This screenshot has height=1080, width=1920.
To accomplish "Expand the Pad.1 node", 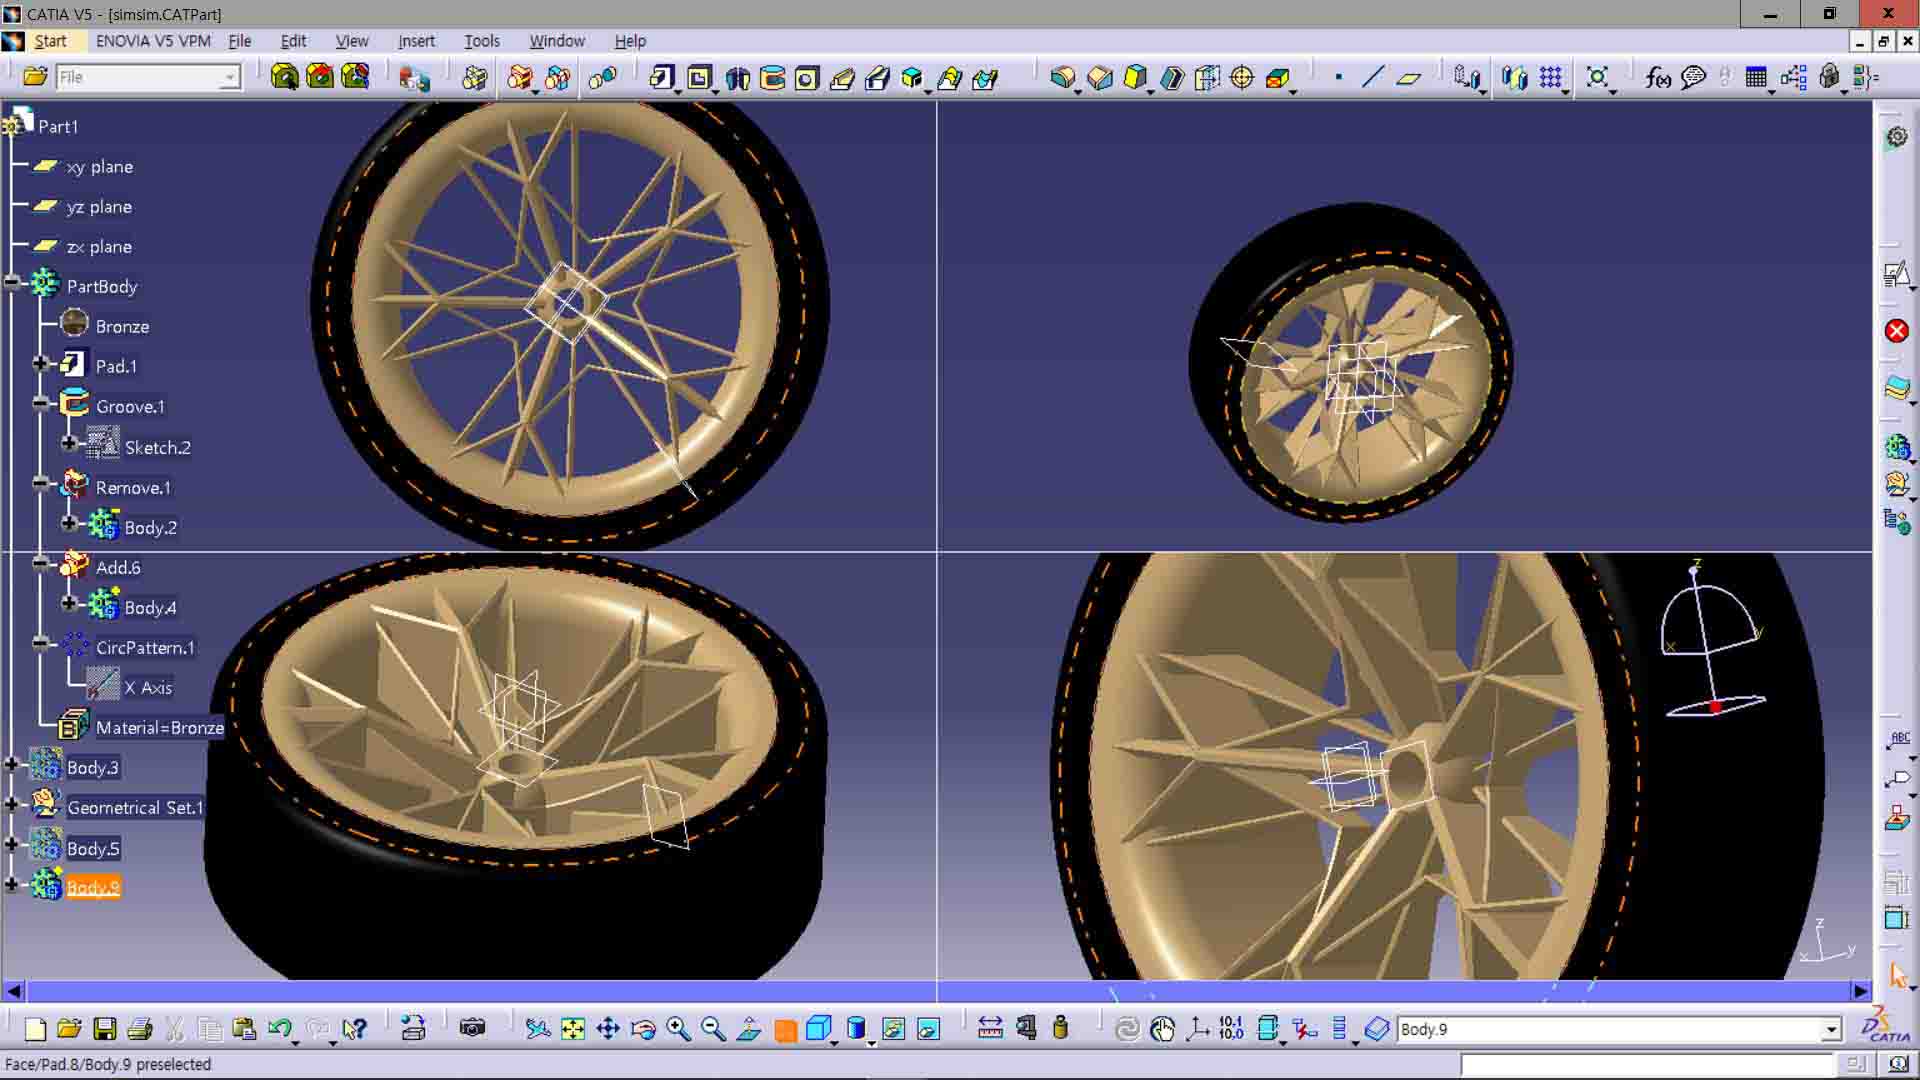I will click(x=41, y=364).
